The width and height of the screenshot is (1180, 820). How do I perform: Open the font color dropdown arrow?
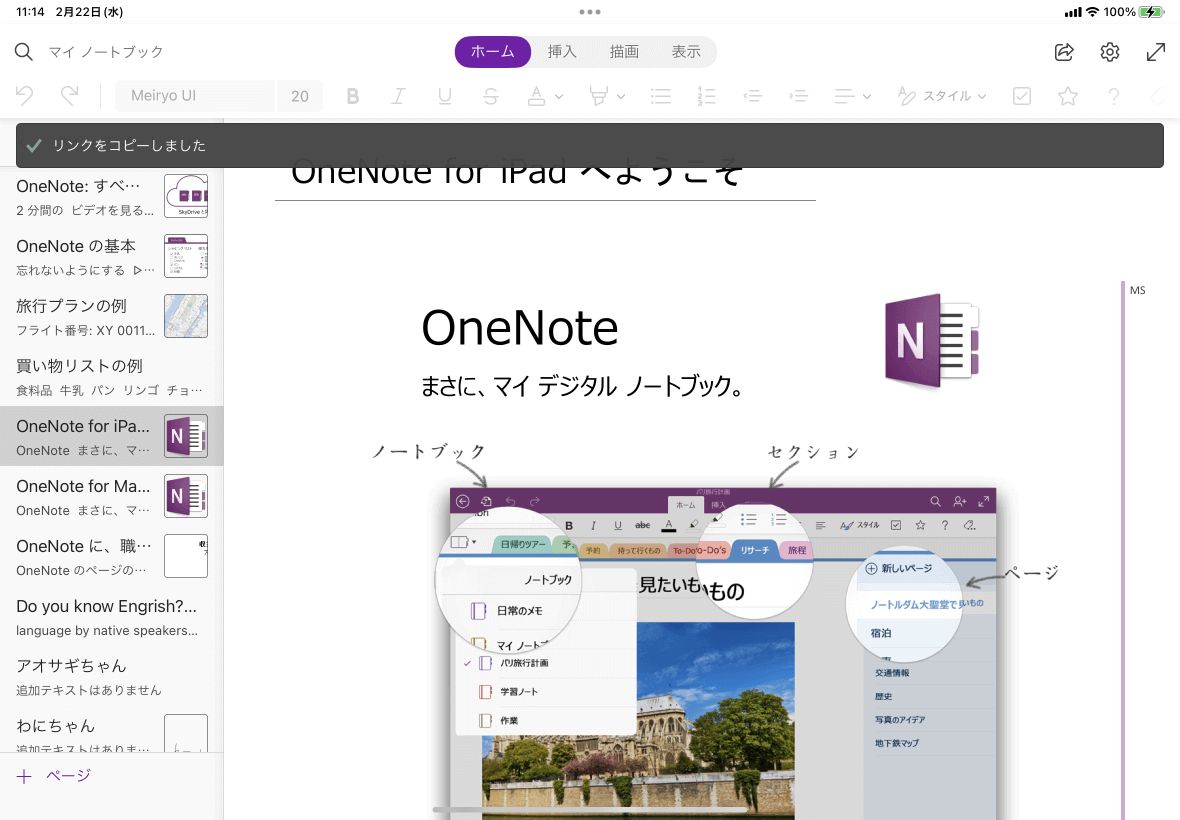558,96
